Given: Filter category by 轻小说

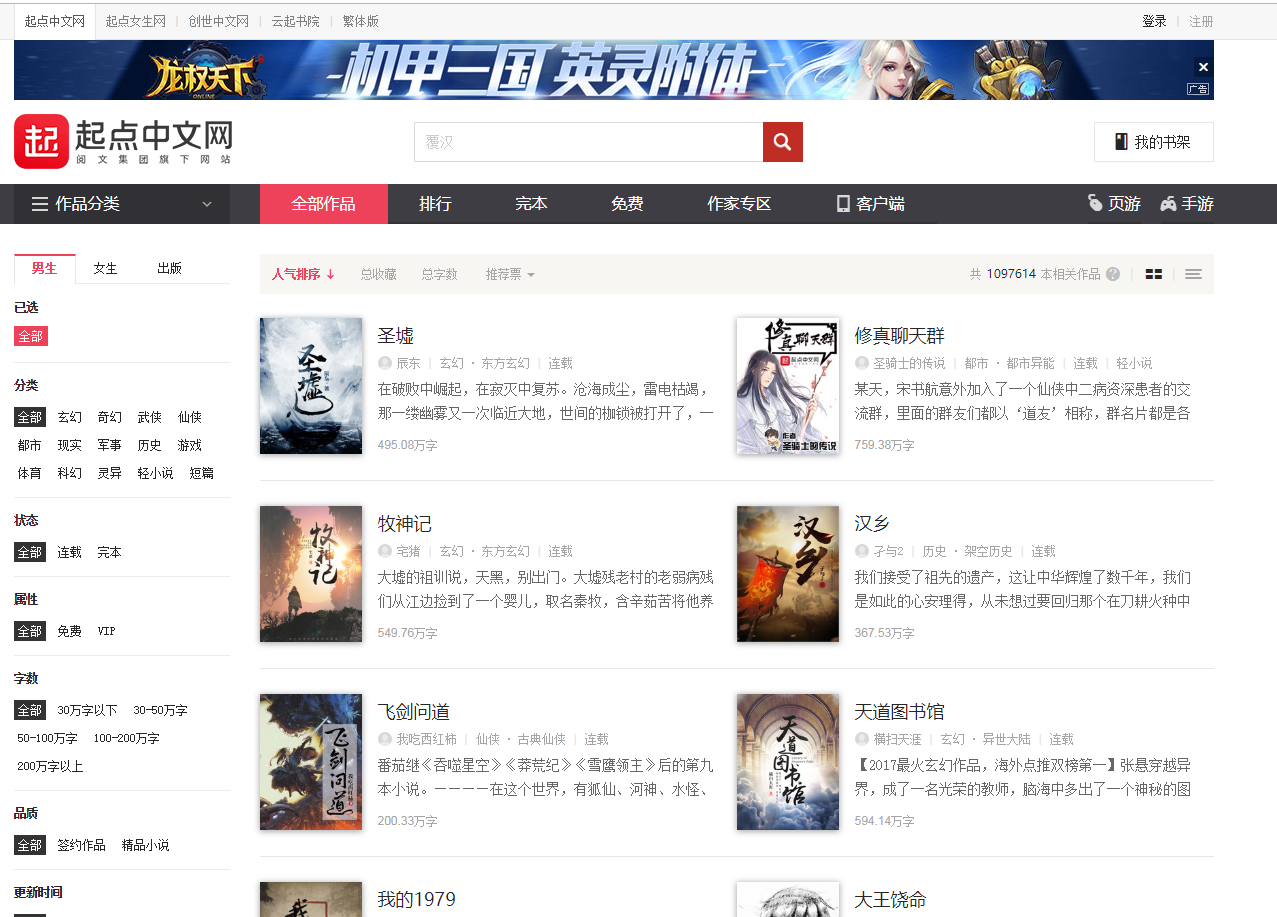Looking at the screenshot, I should click(x=155, y=473).
